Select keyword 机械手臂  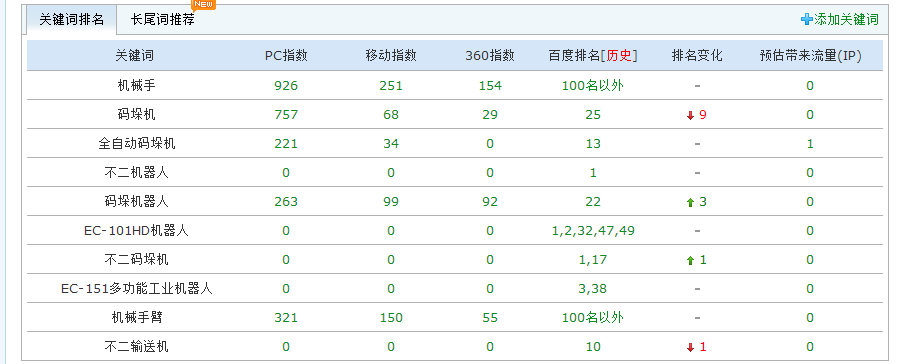coord(137,317)
